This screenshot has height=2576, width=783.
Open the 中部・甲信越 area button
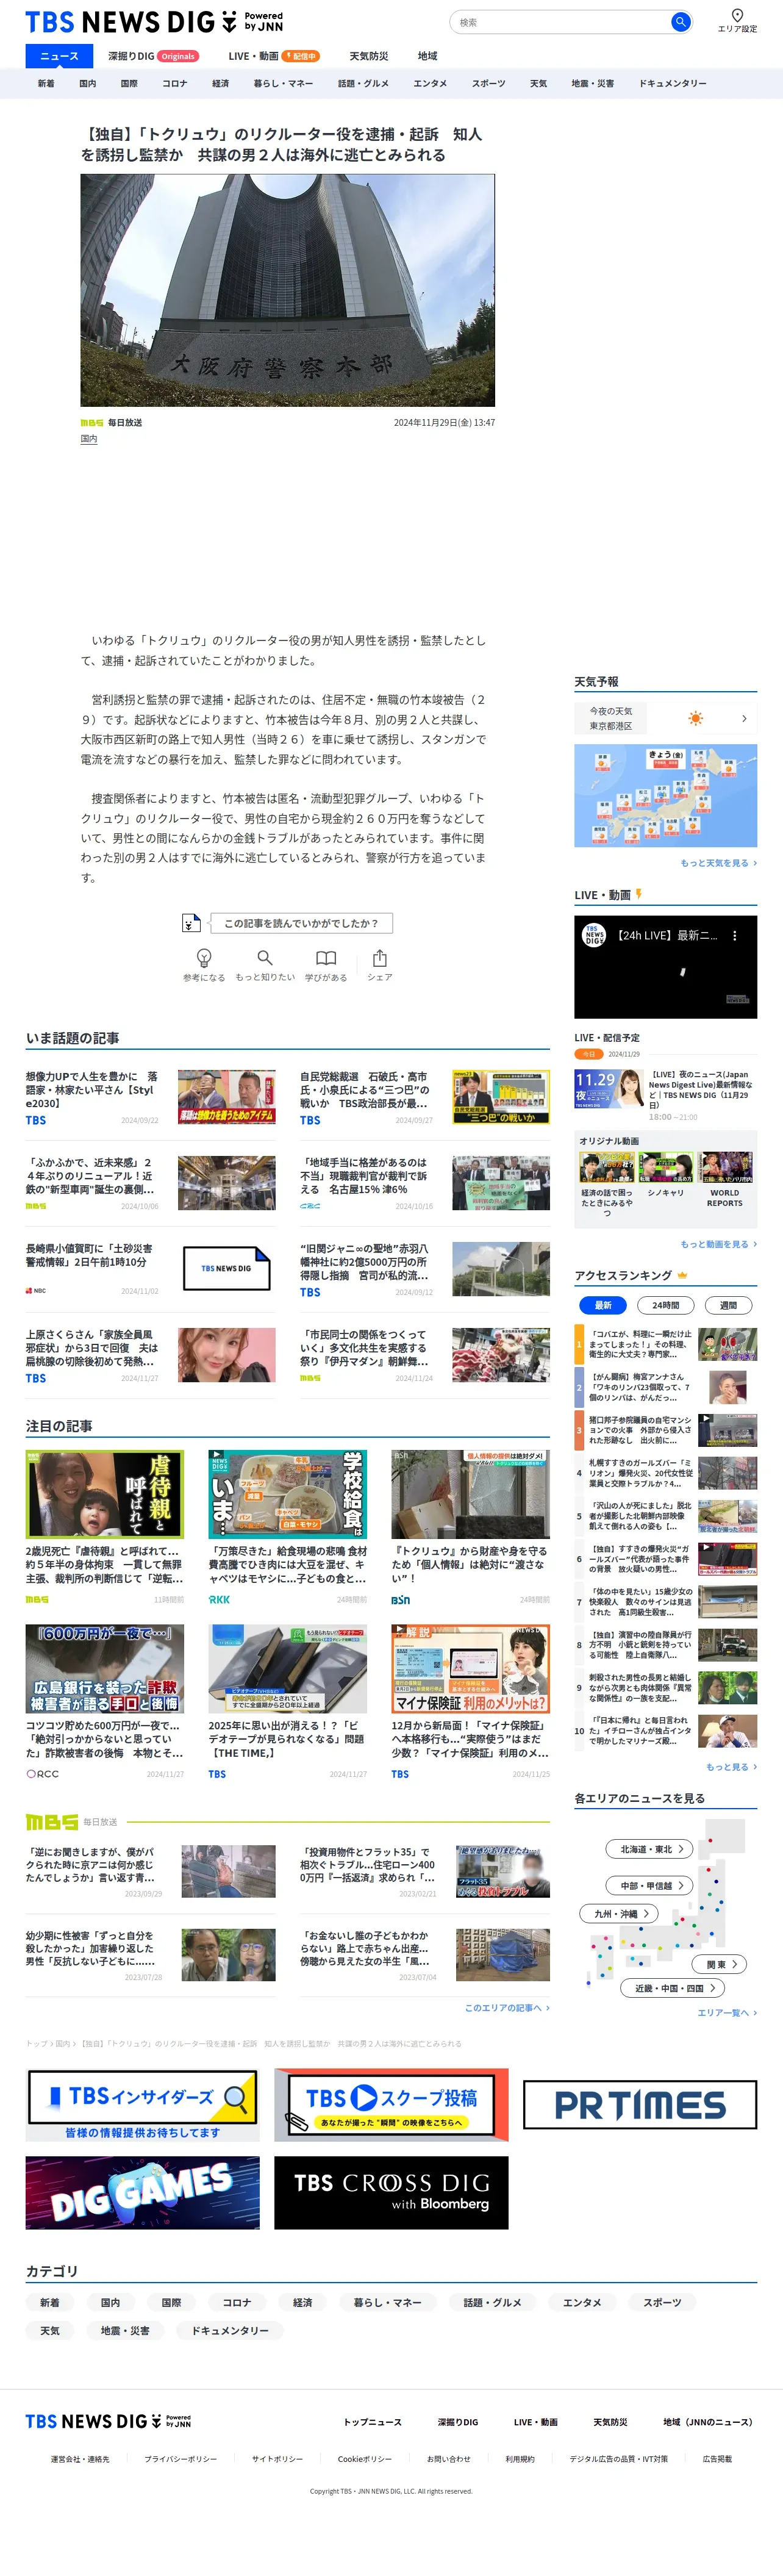point(649,1885)
